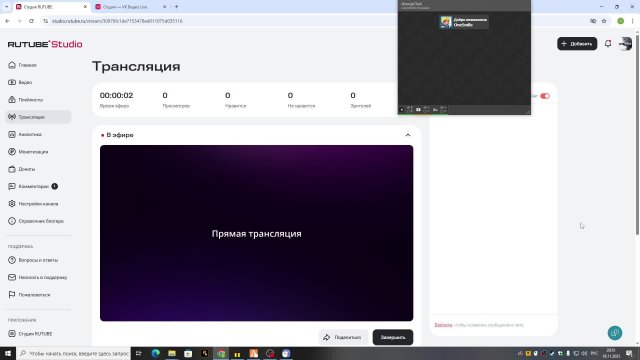Click the Студия RUTUBE app icon
The image size is (640, 360).
coord(12,334)
